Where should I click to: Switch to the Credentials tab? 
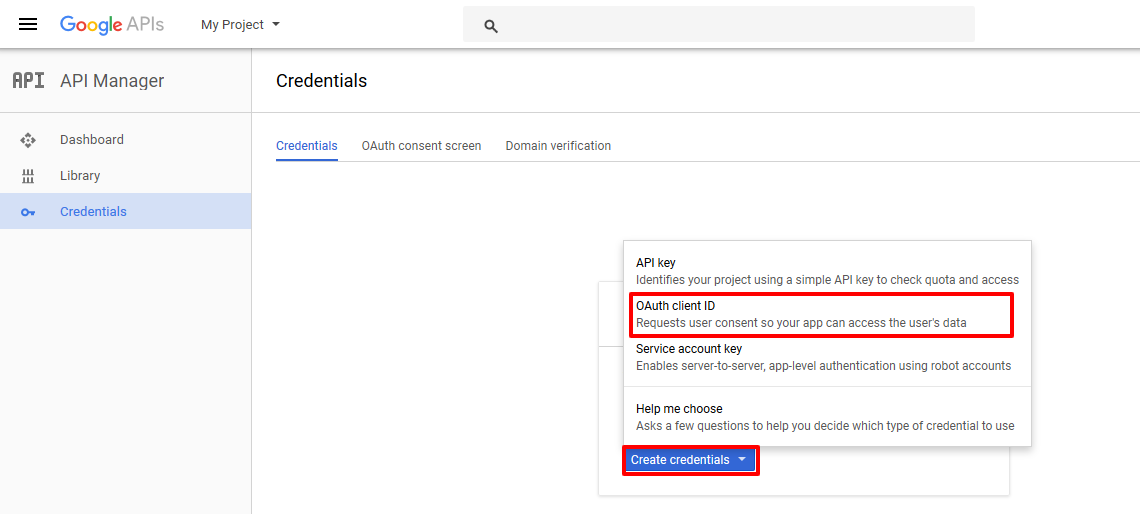coord(306,146)
